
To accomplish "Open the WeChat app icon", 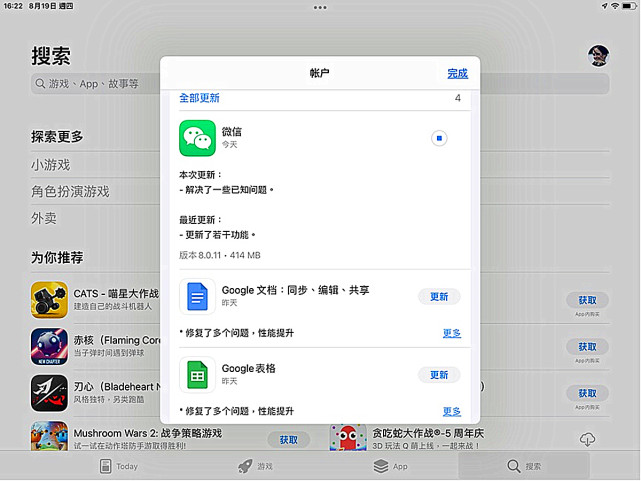I will [x=197, y=138].
